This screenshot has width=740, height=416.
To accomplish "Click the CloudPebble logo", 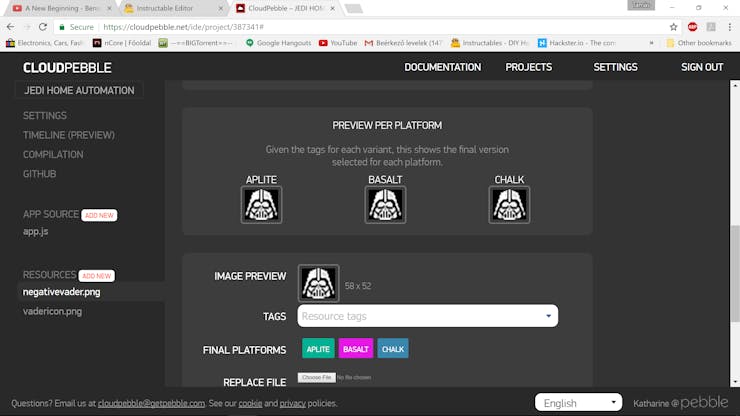I will coord(67,68).
